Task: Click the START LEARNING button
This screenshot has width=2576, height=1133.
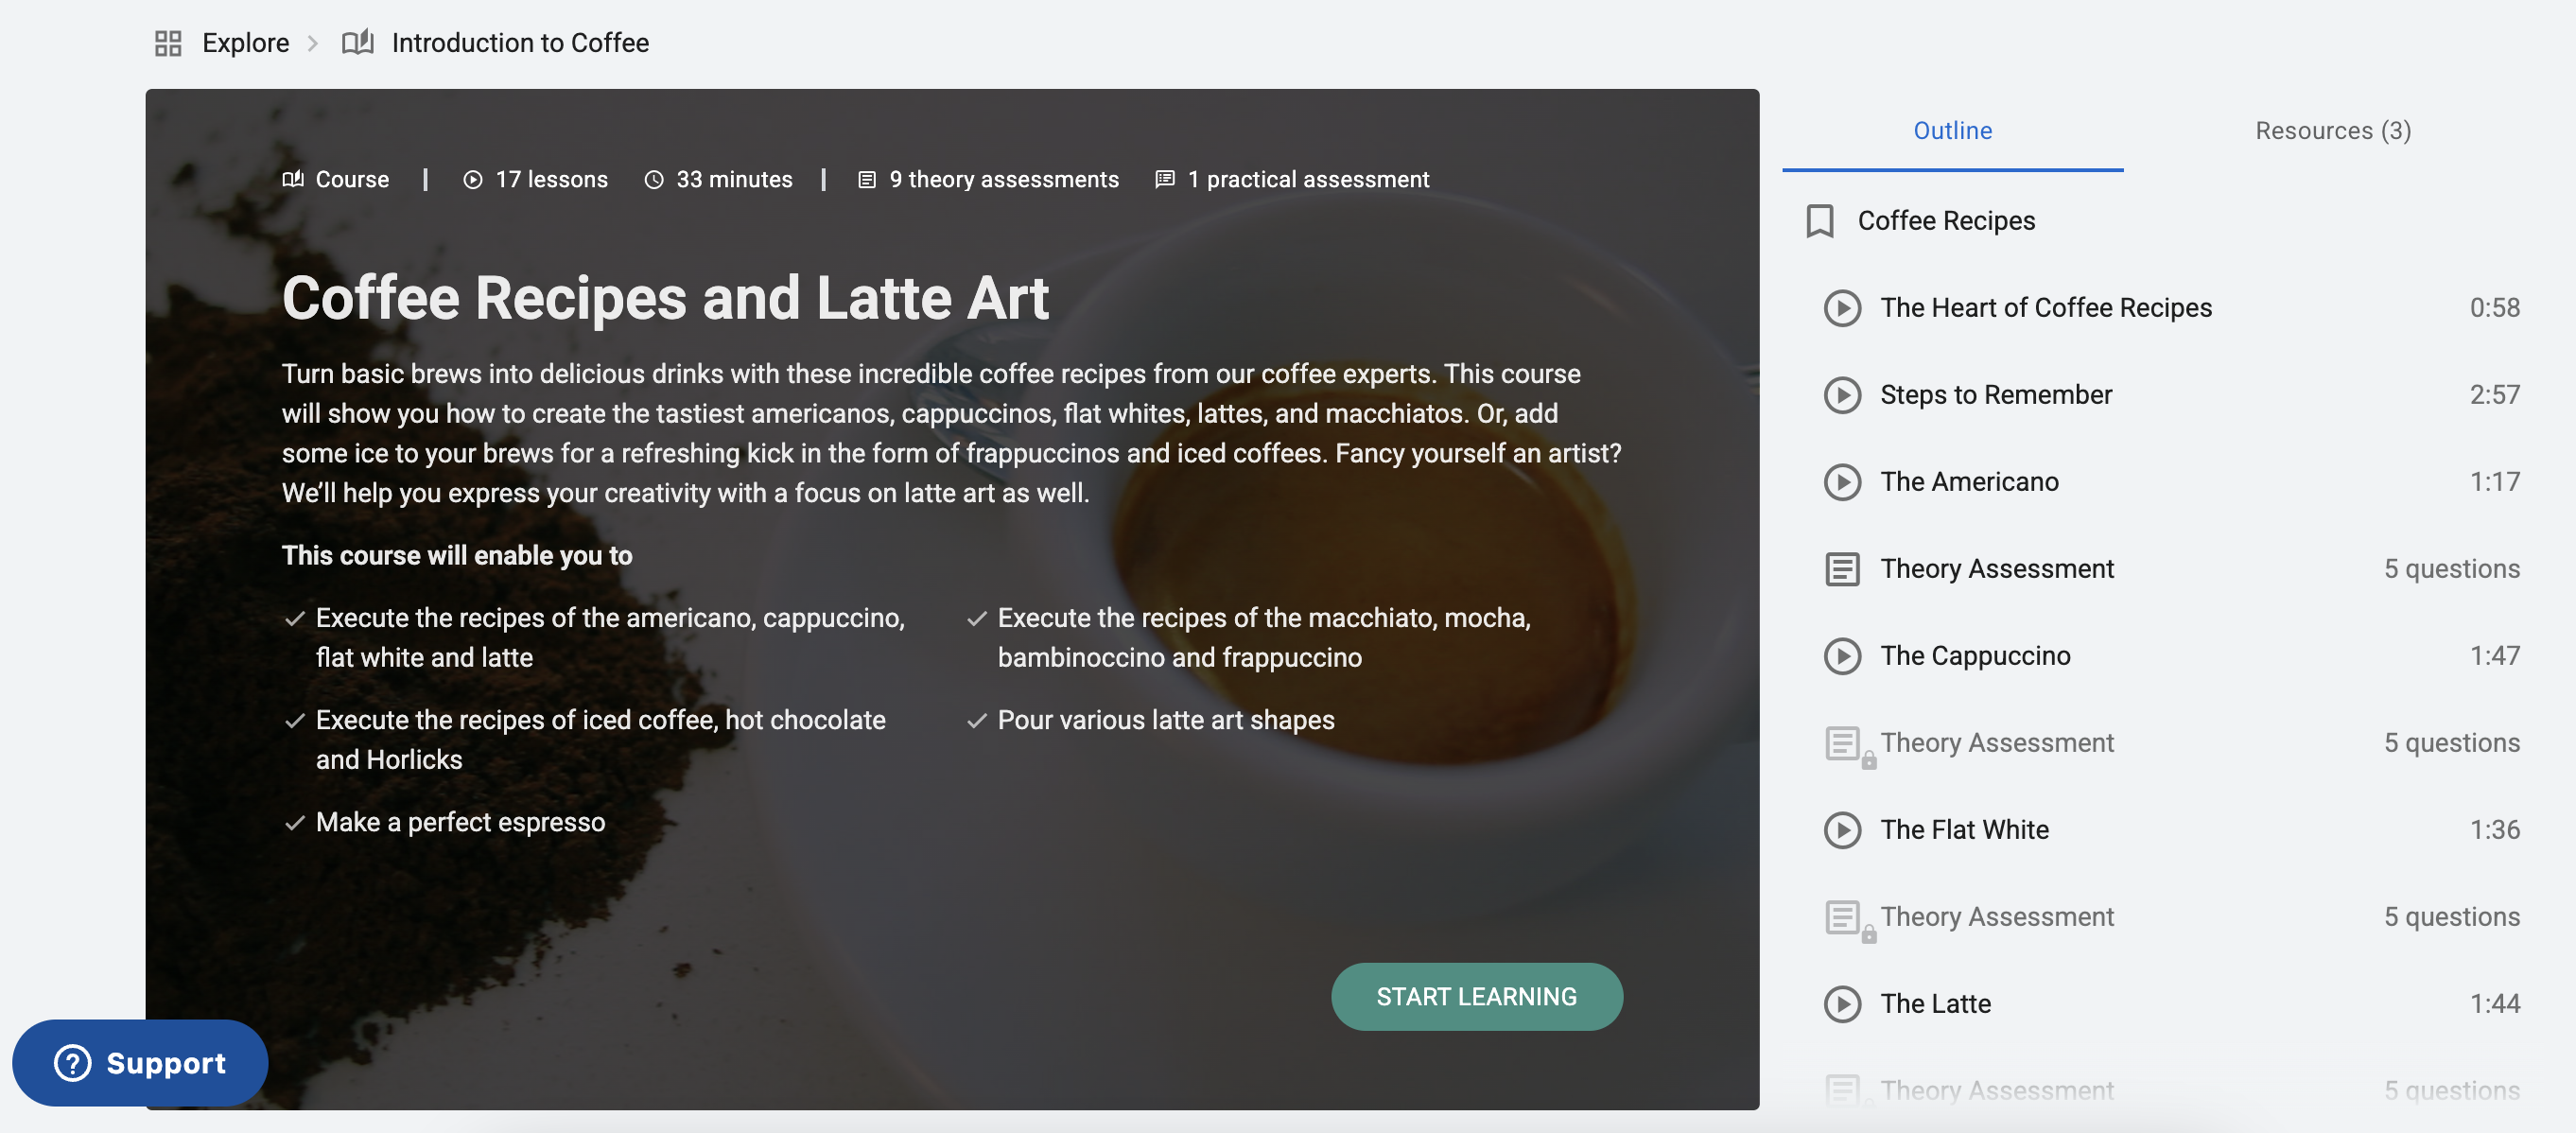Action: tap(1476, 996)
